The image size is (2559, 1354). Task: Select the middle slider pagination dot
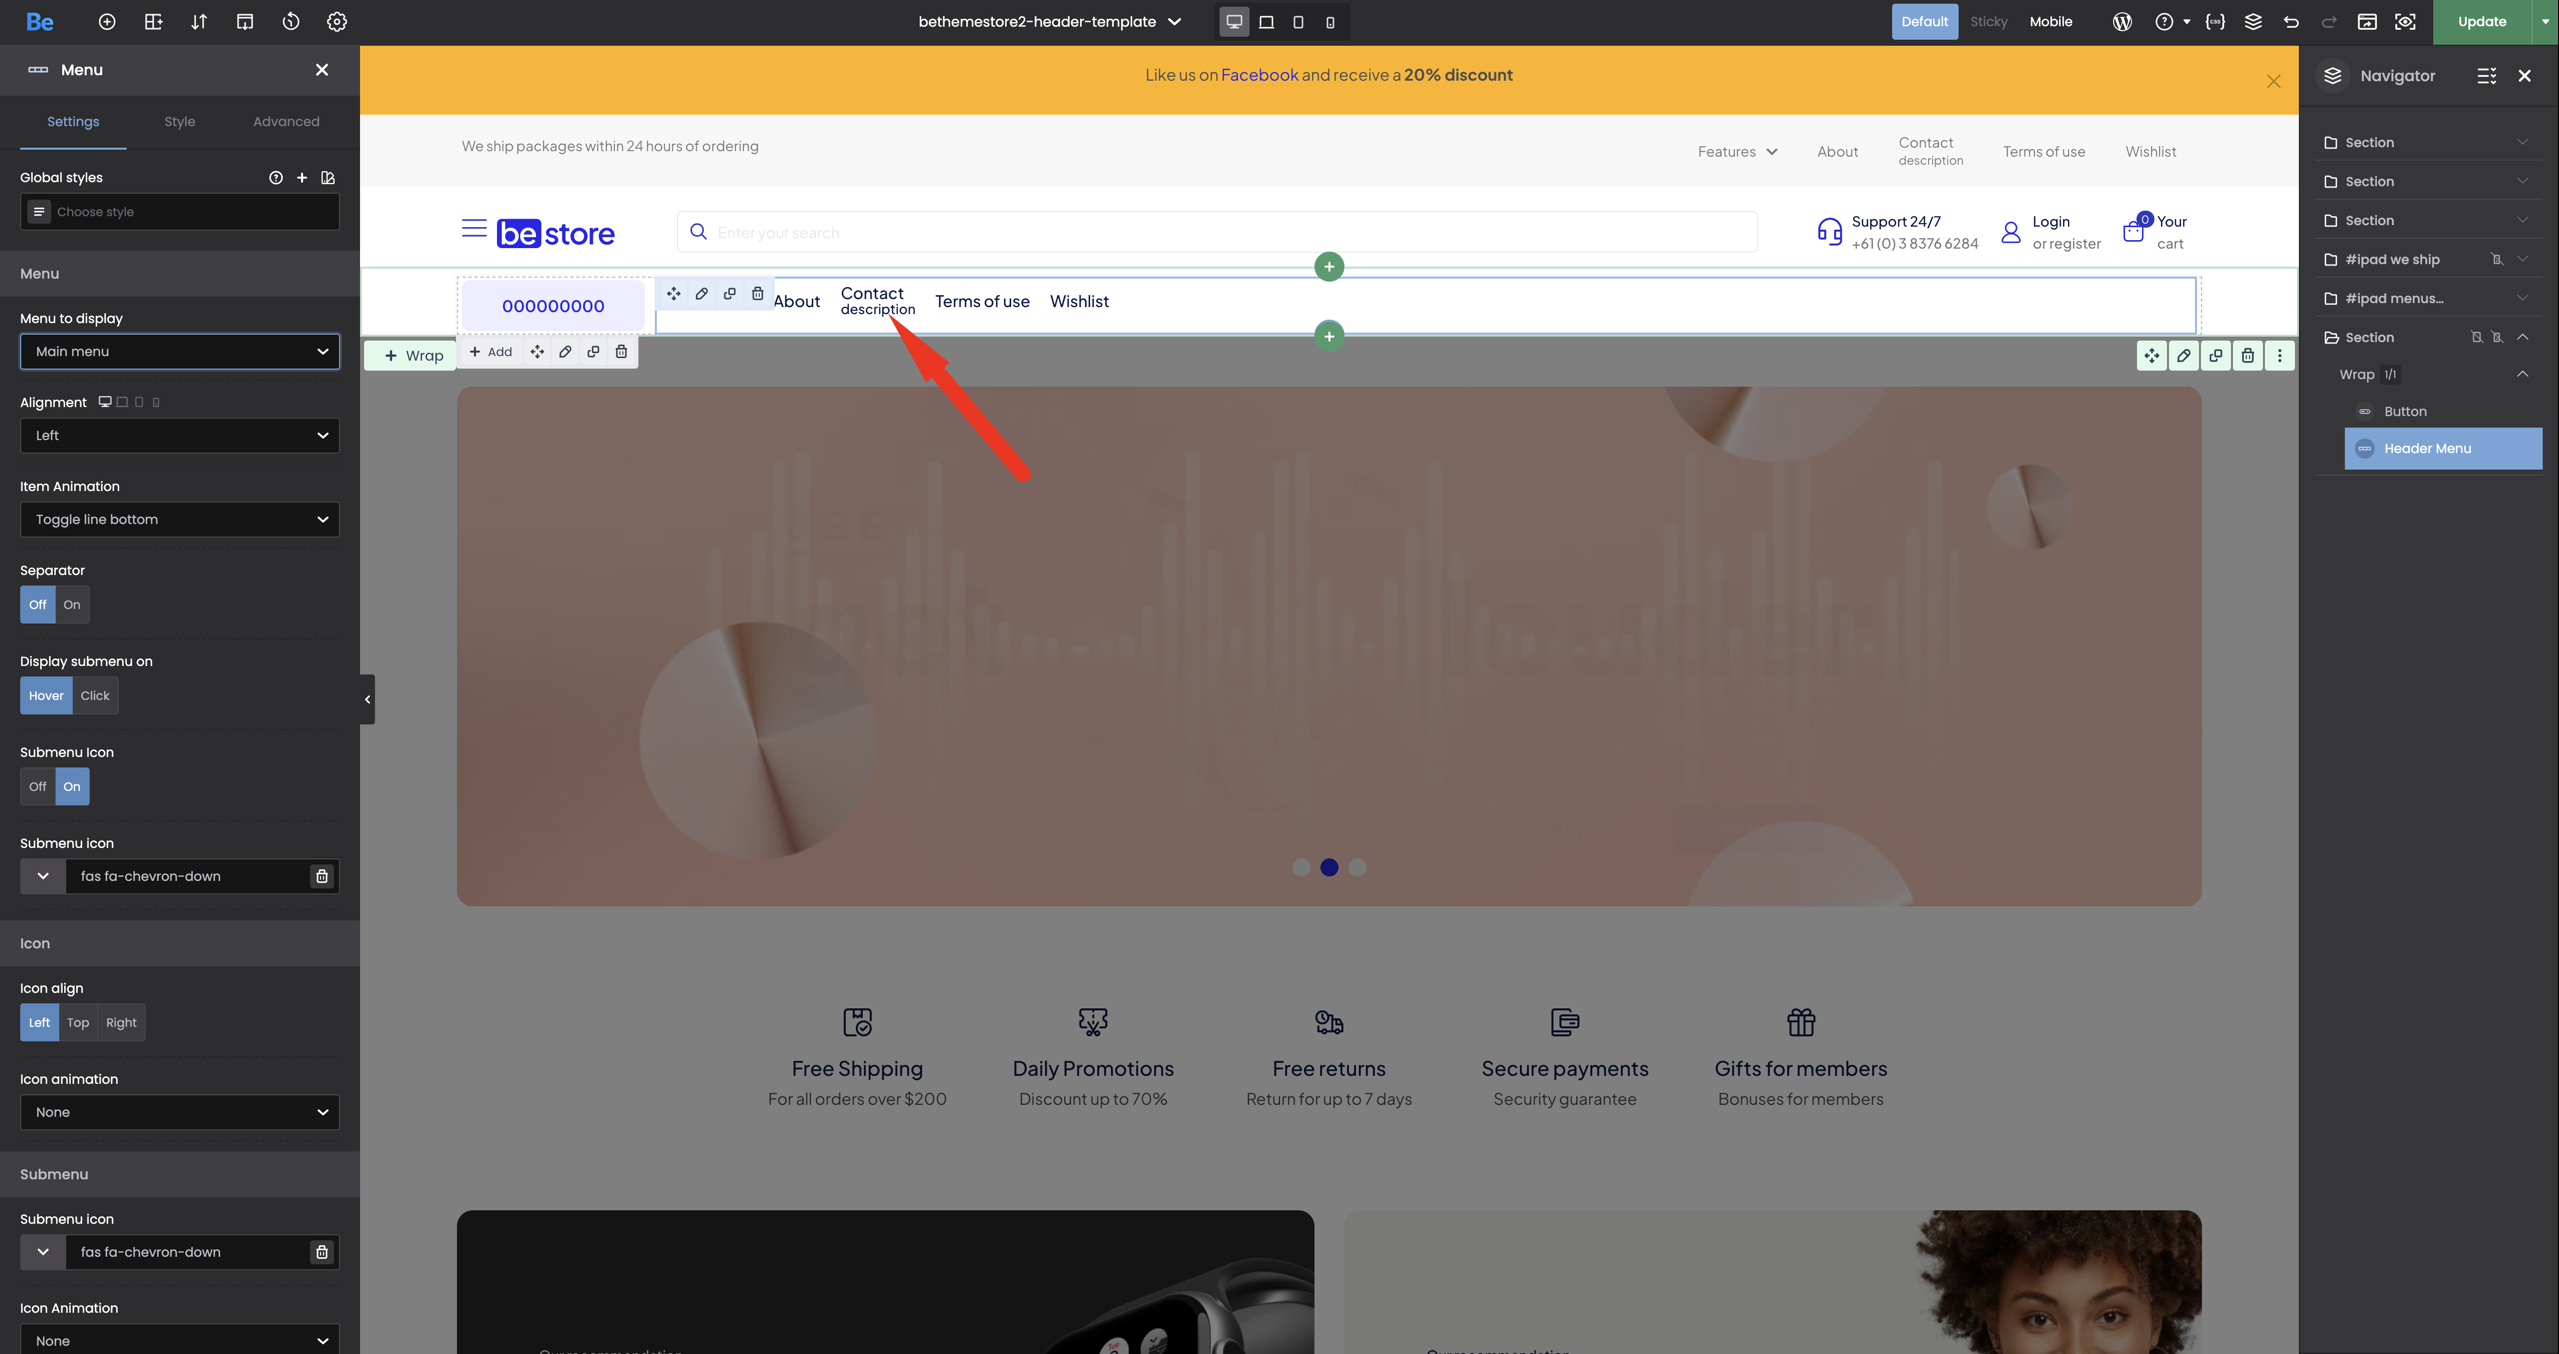point(1329,867)
